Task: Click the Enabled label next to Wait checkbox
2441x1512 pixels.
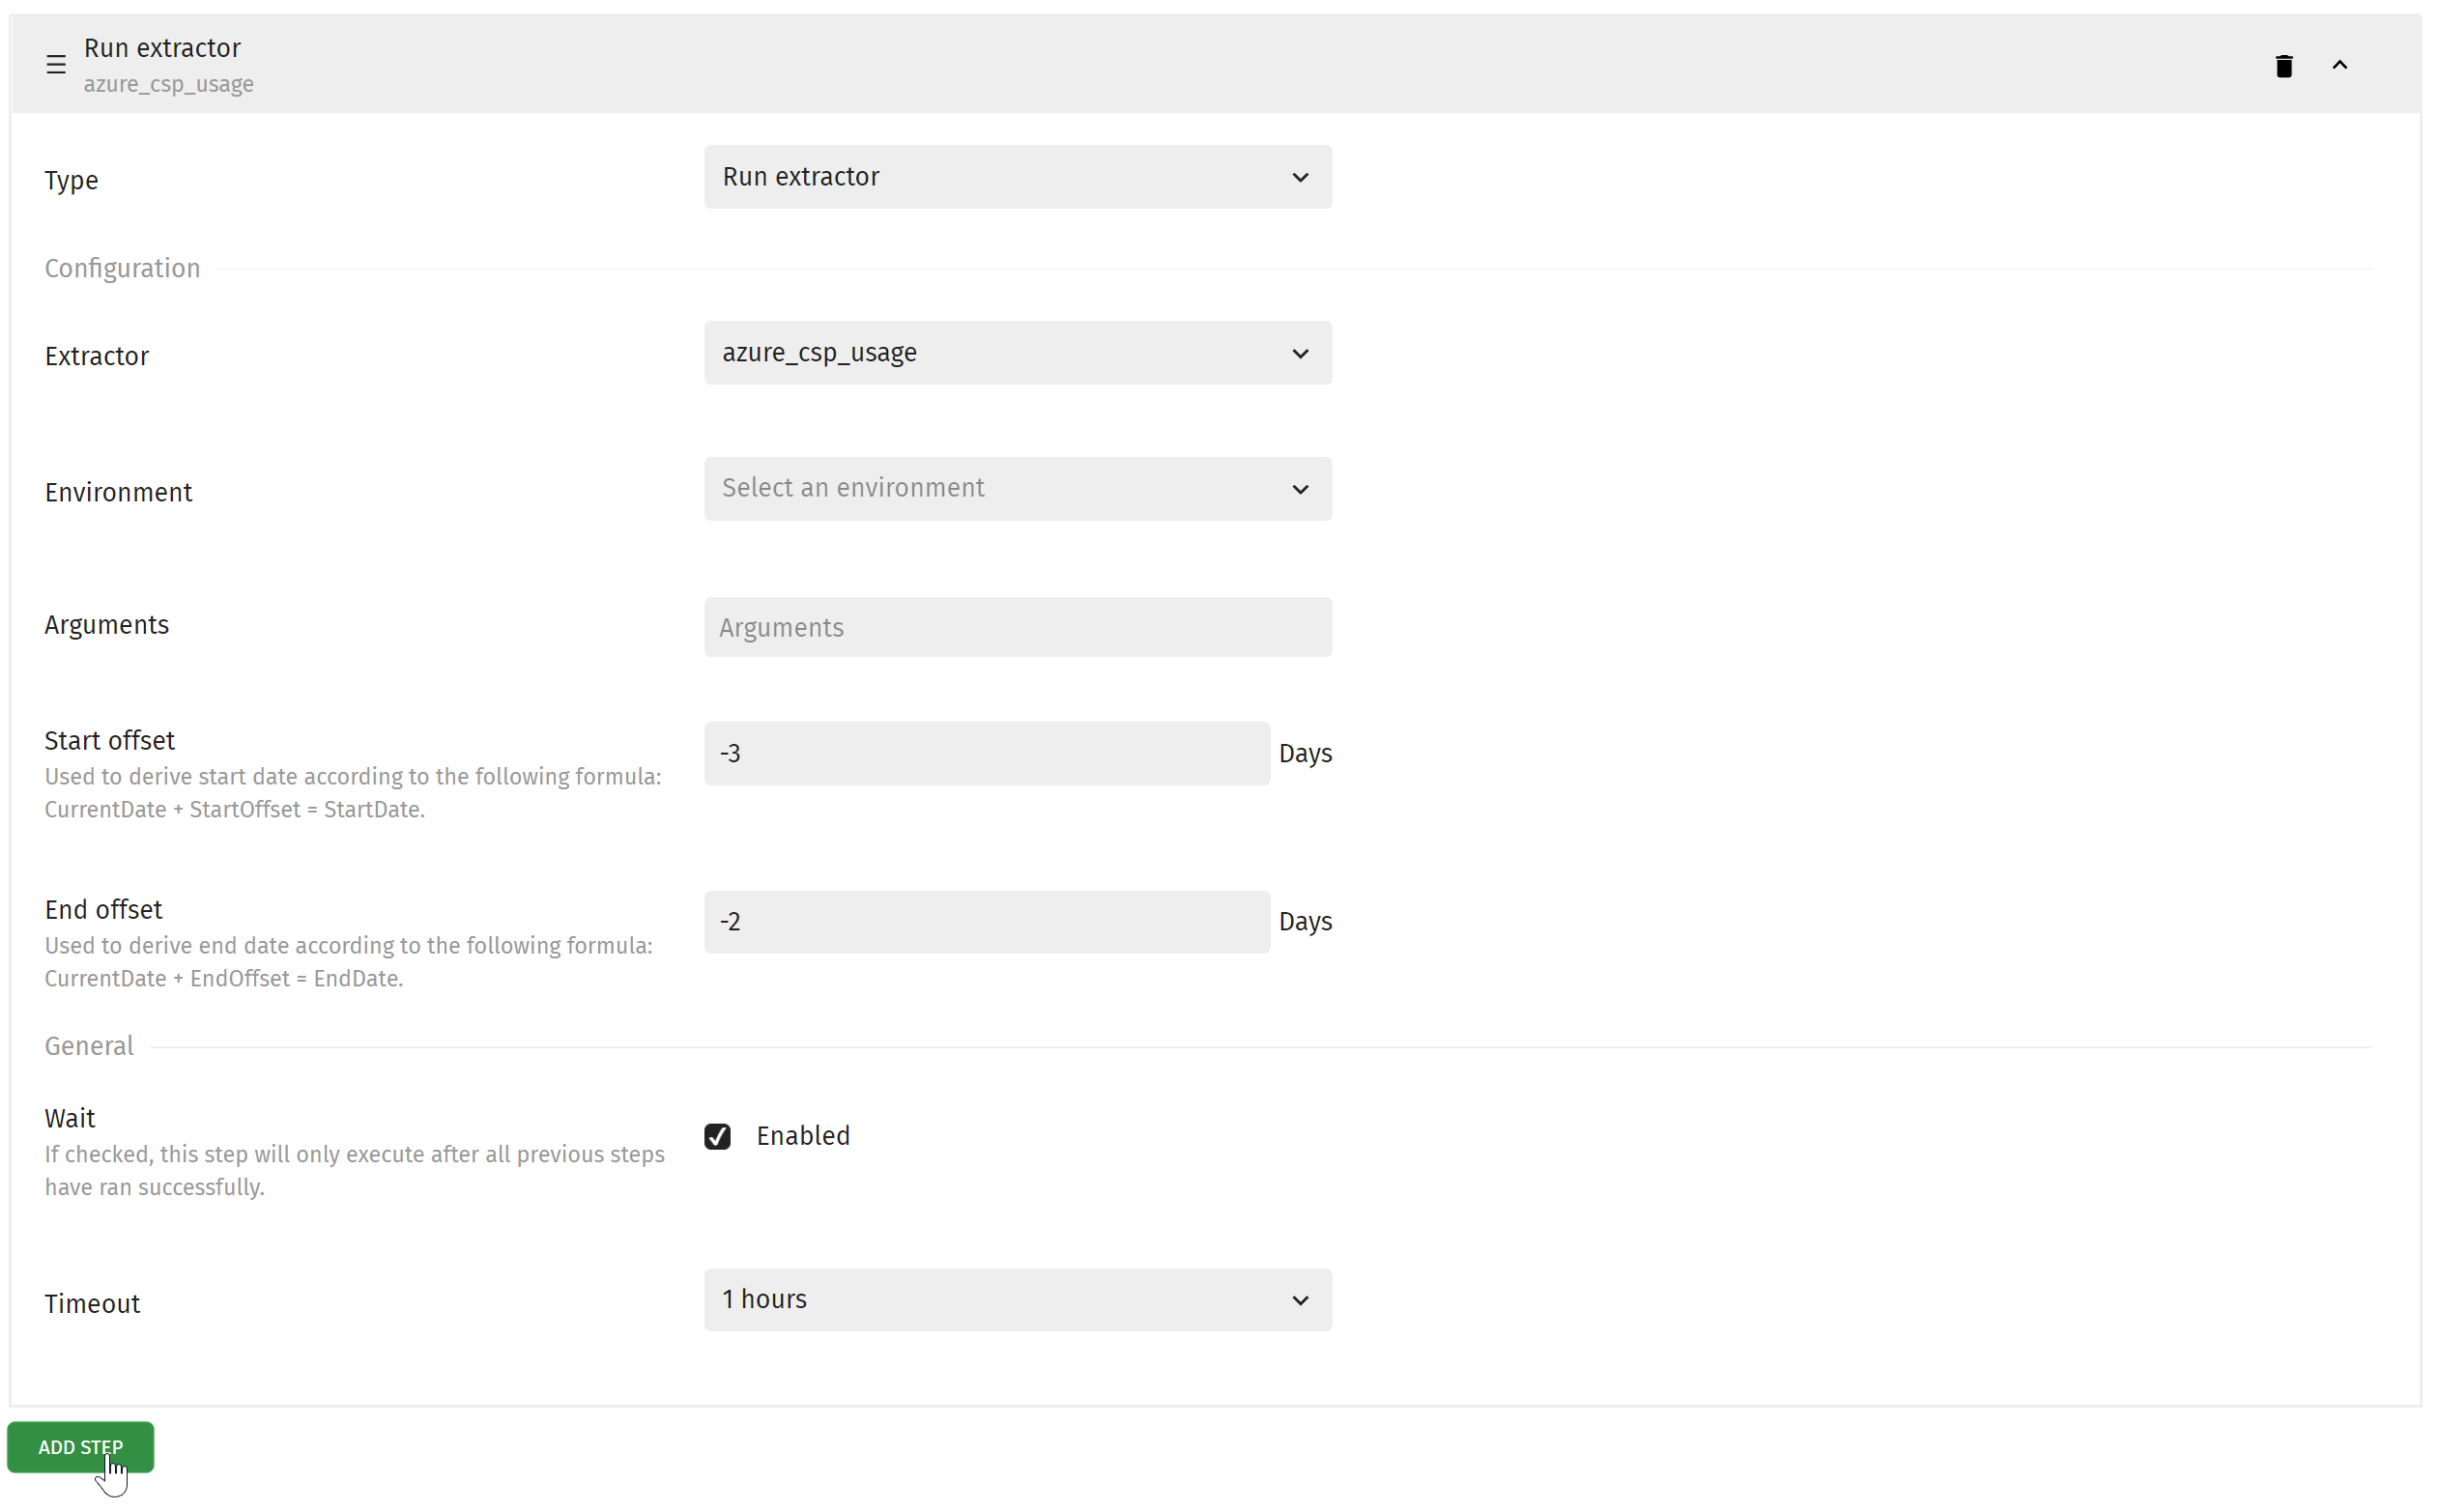Action: pyautogui.click(x=803, y=1136)
